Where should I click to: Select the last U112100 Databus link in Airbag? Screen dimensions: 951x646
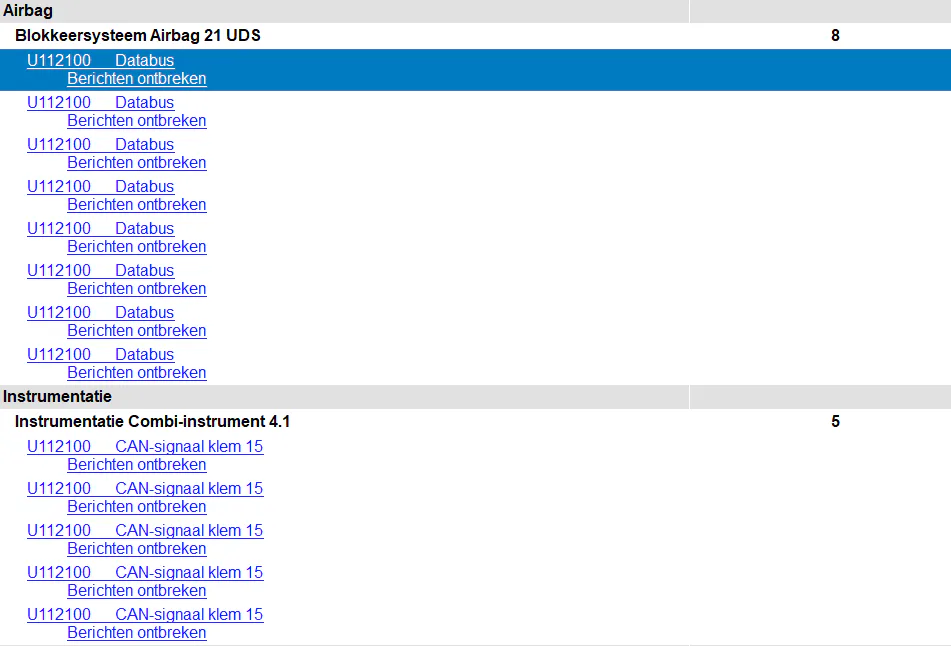(100, 355)
